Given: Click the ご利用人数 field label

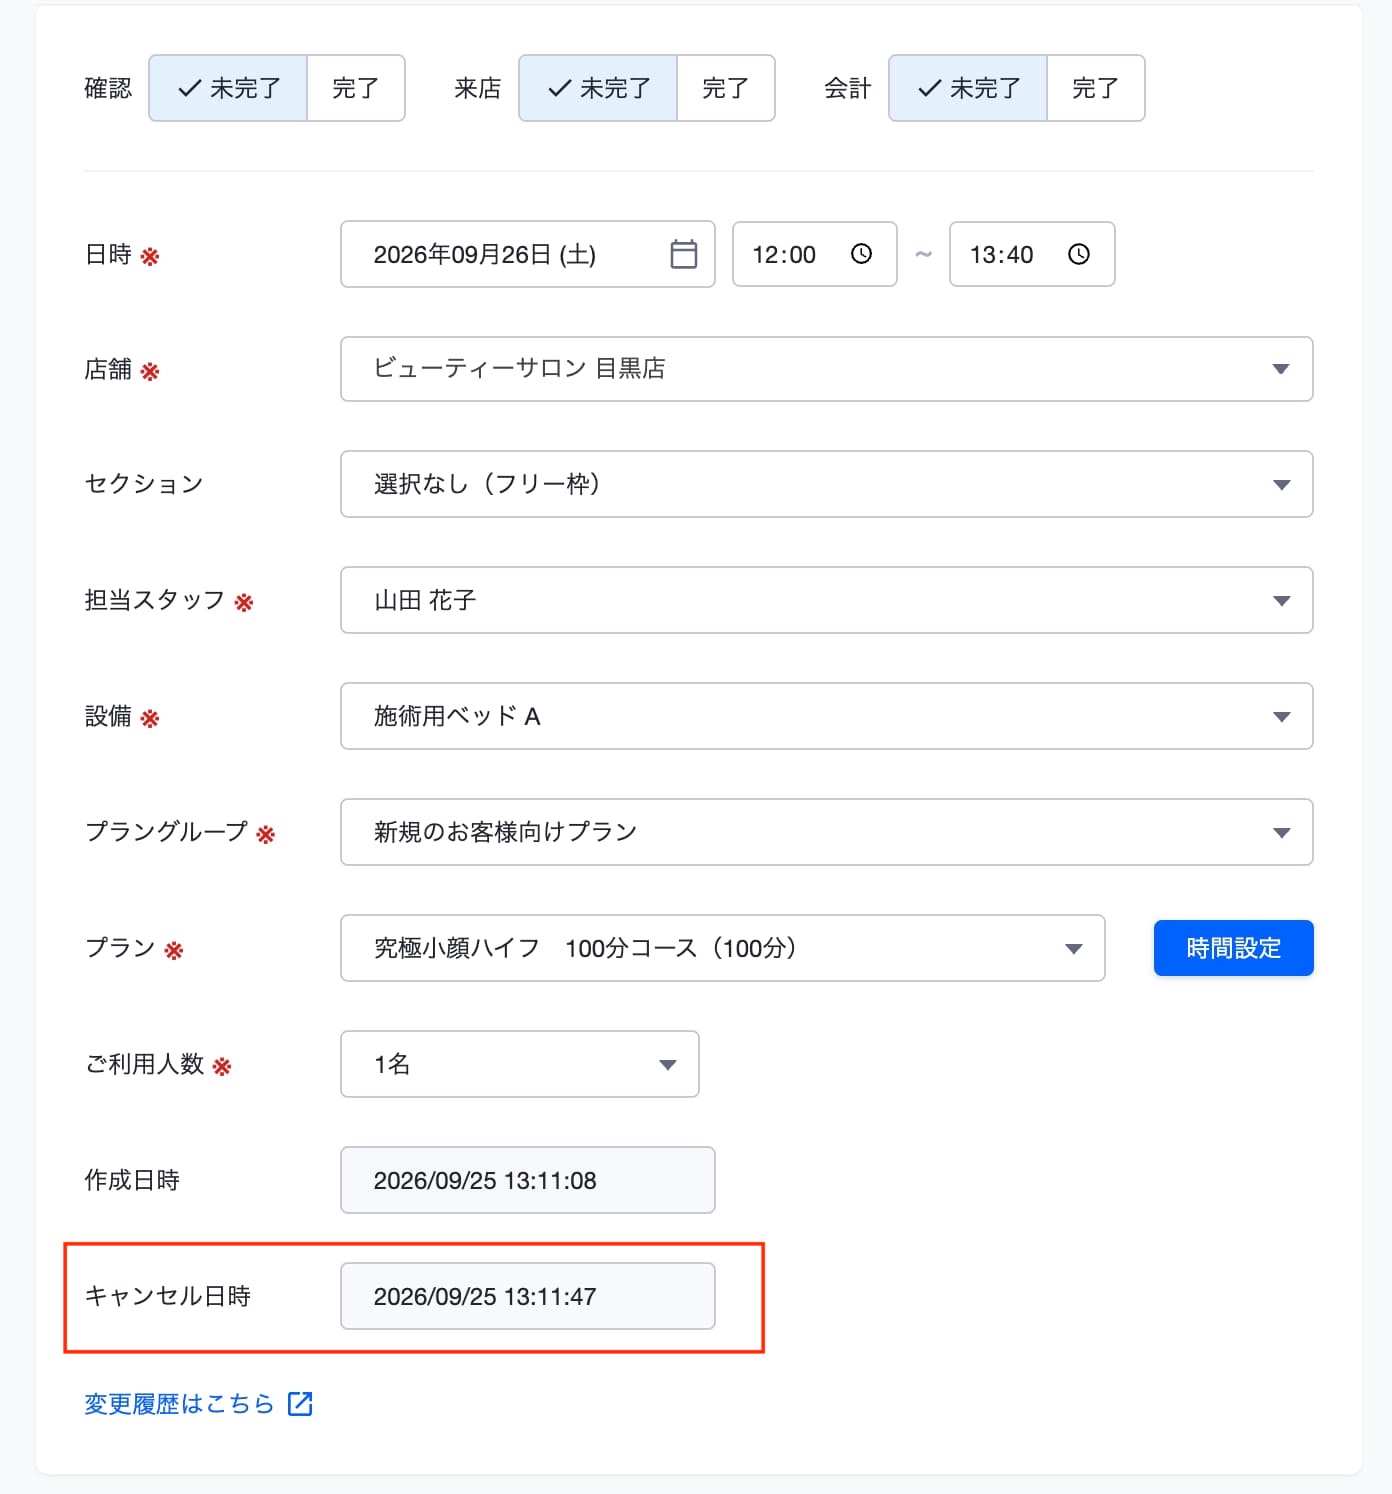Looking at the screenshot, I should point(145,1064).
